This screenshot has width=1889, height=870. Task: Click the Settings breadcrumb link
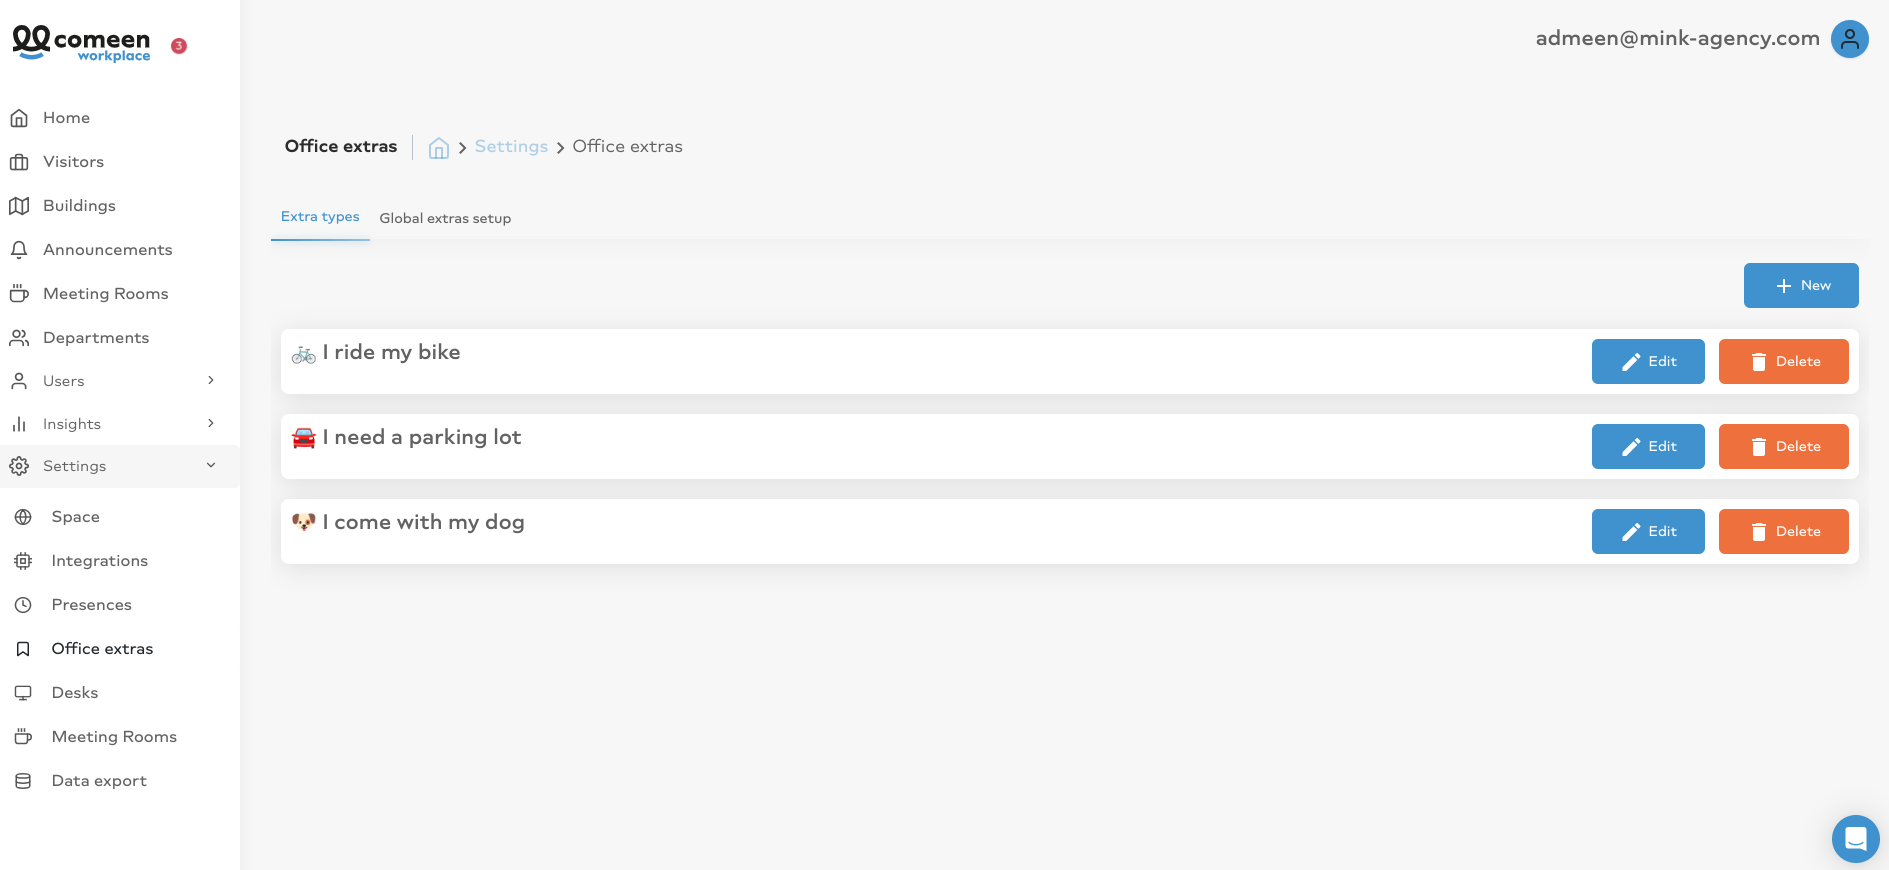coord(511,146)
